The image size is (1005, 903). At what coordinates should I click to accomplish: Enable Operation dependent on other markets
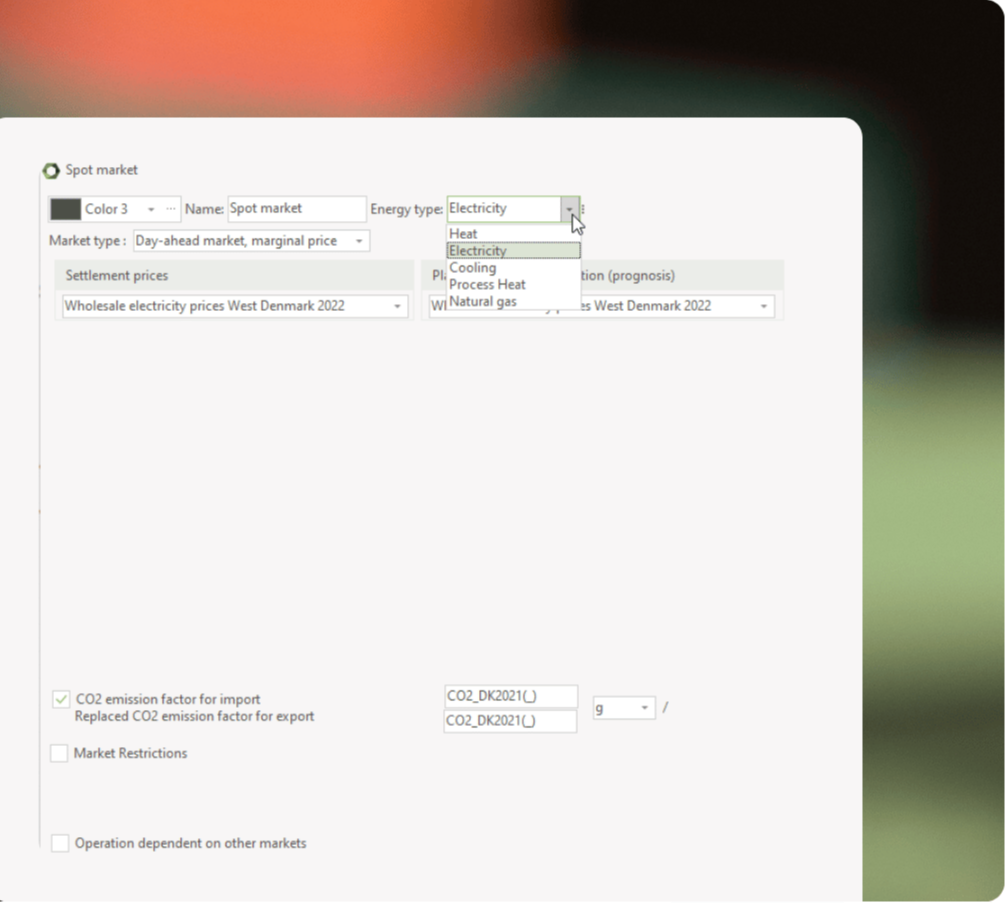click(60, 843)
